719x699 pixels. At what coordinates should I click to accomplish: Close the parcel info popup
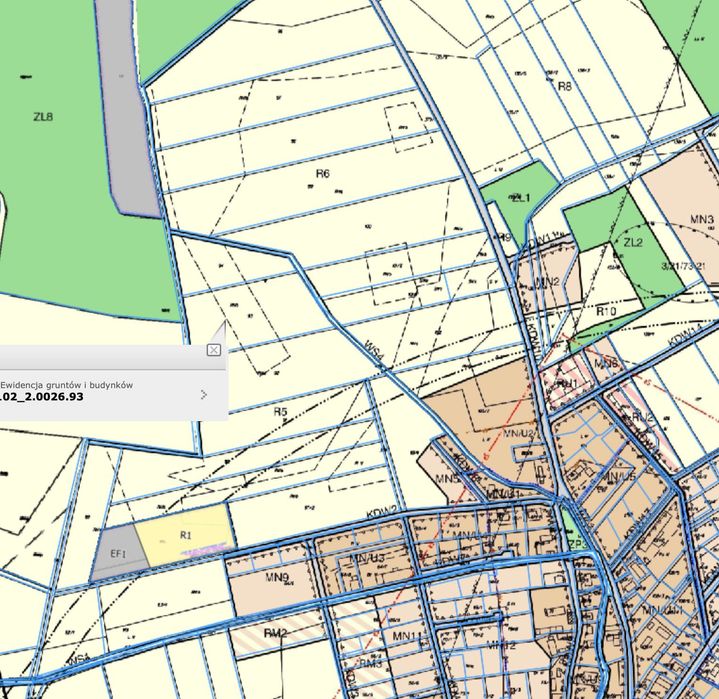click(x=214, y=350)
